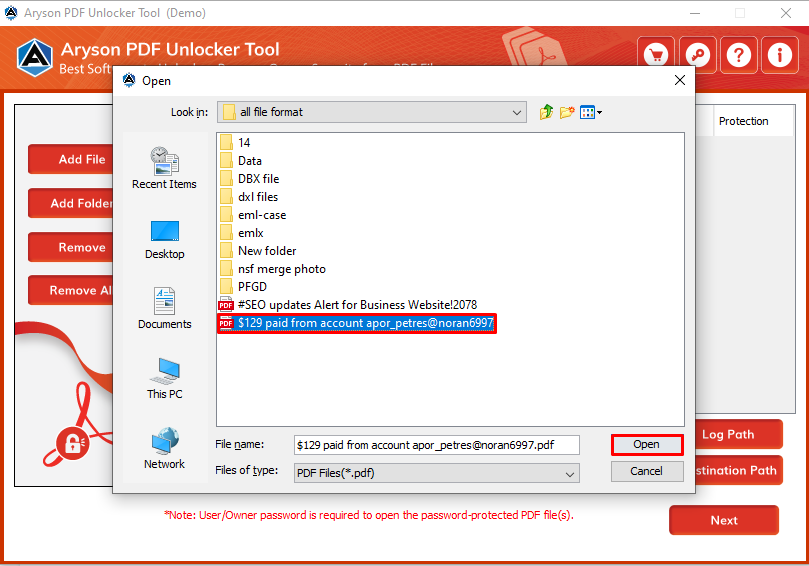Expand the Look in dropdown
The width and height of the screenshot is (809, 566).
[516, 112]
